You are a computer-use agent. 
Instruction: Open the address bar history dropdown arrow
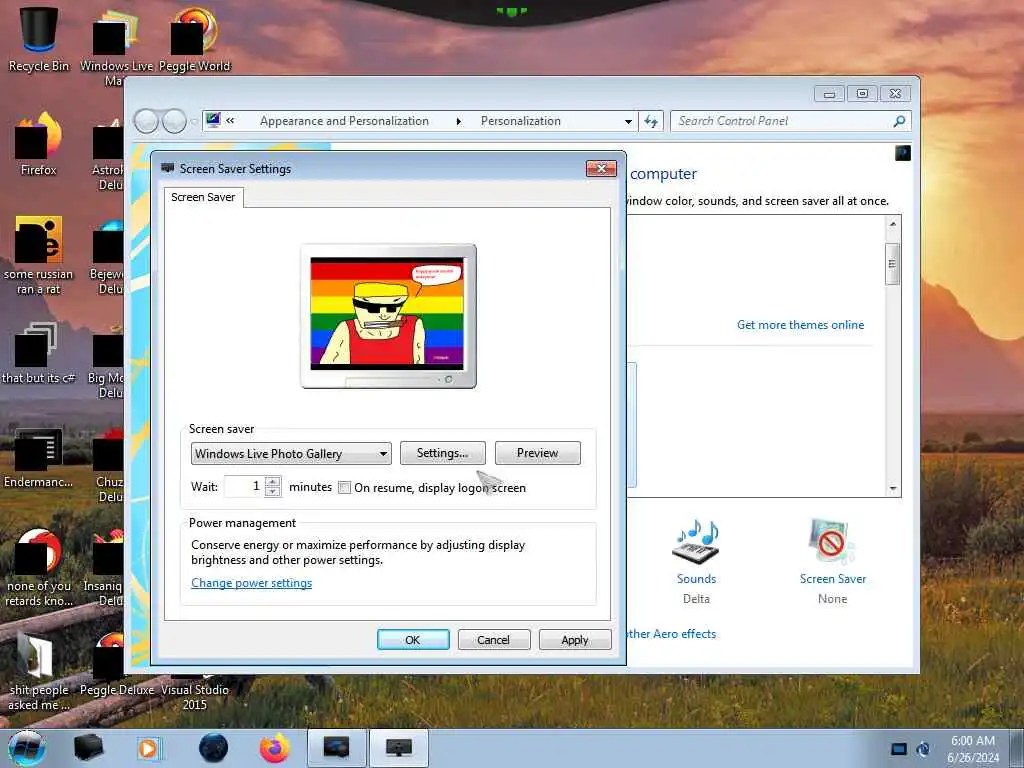(x=628, y=121)
